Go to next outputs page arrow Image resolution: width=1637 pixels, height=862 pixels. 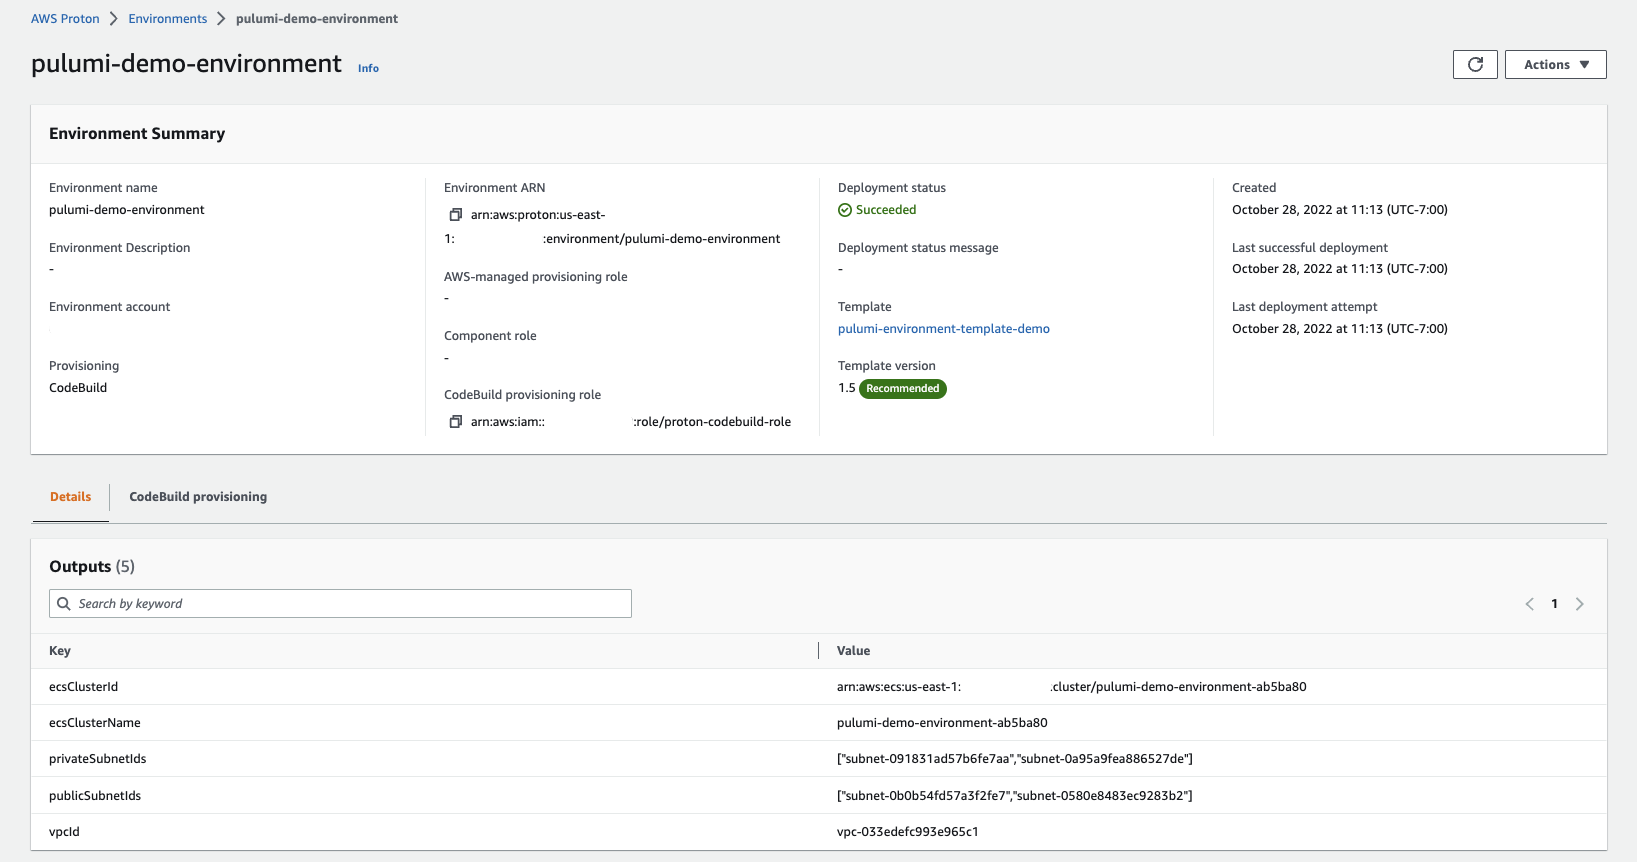coord(1580,604)
